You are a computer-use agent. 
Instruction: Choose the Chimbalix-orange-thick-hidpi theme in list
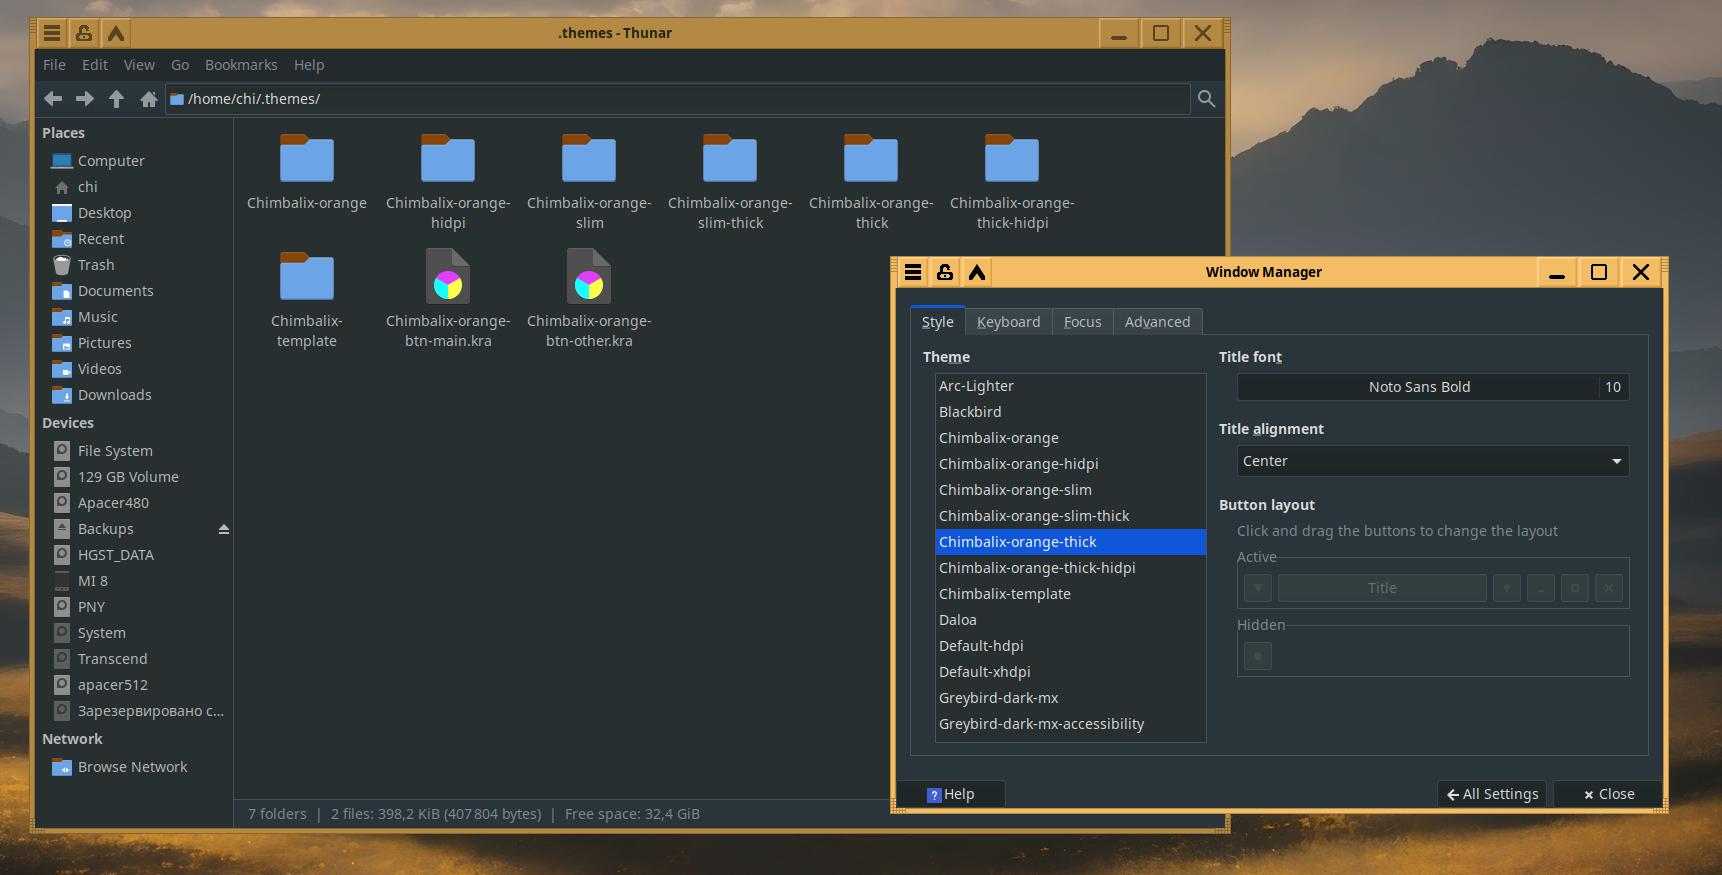pyautogui.click(x=1070, y=568)
